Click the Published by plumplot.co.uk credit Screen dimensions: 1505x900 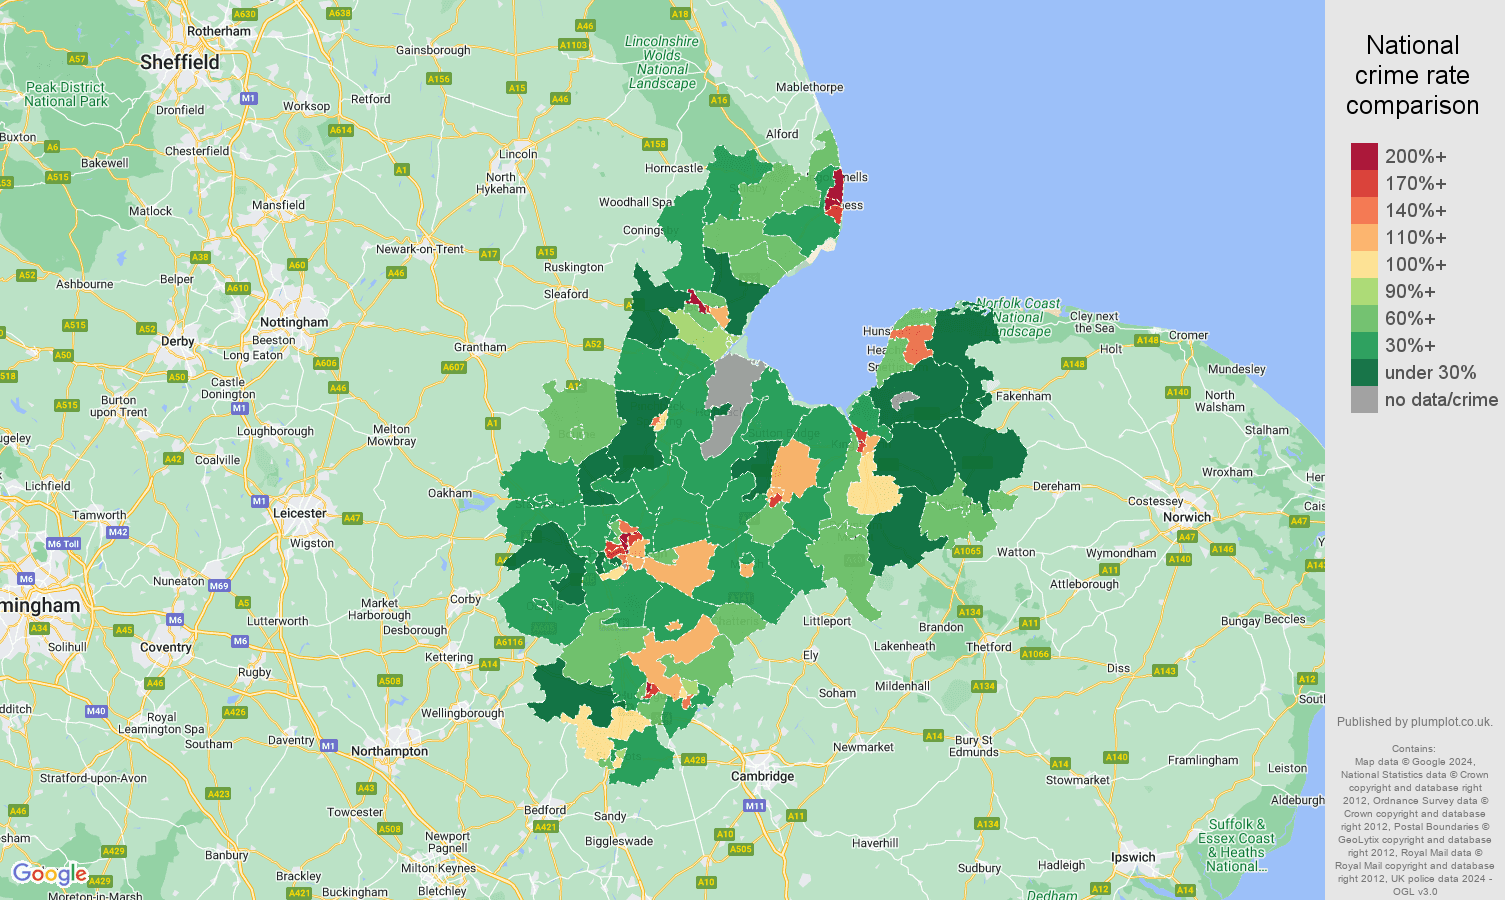[1414, 722]
